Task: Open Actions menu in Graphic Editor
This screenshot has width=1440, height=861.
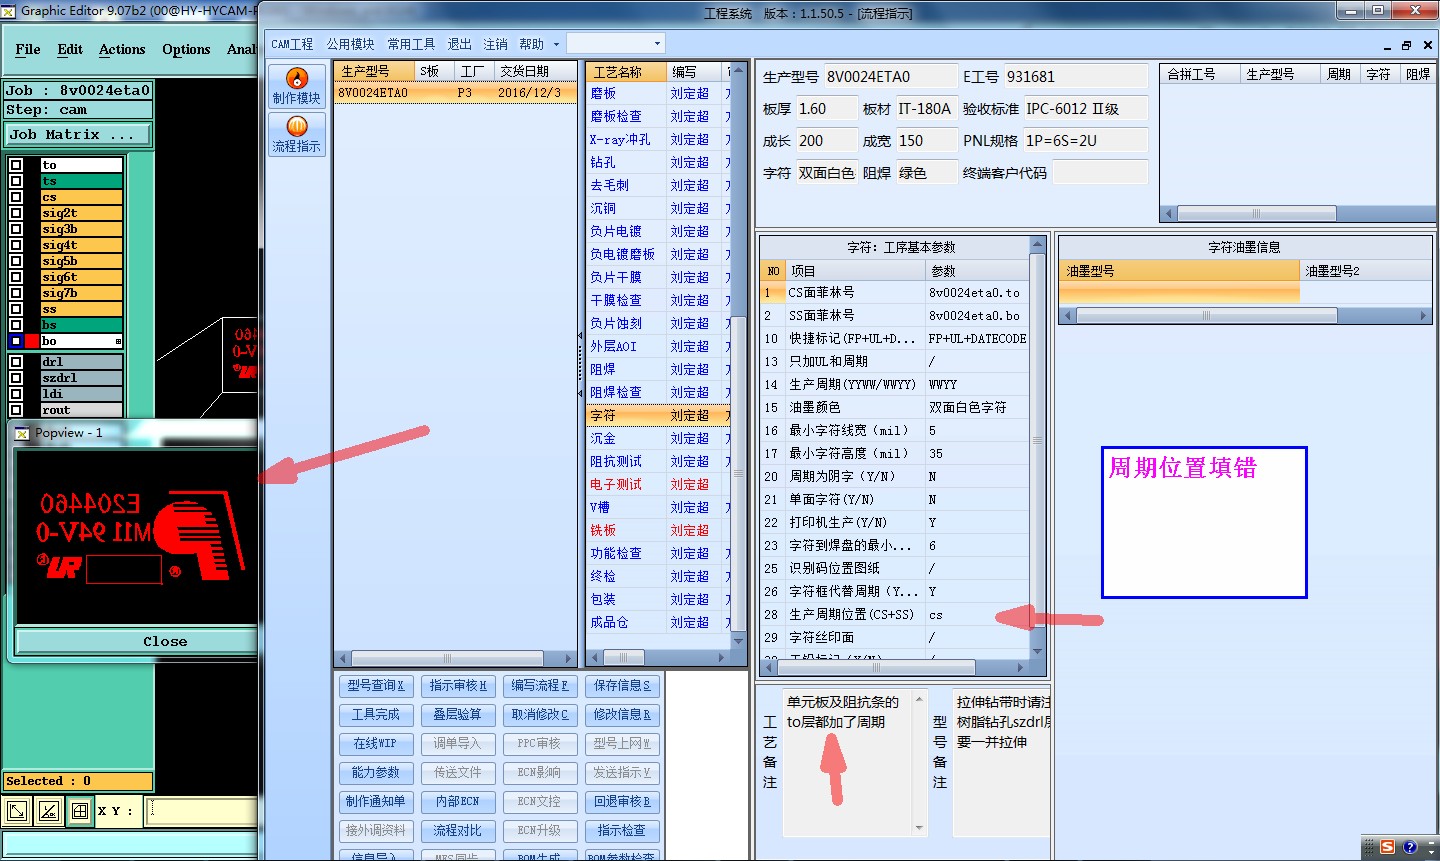Action: (122, 49)
